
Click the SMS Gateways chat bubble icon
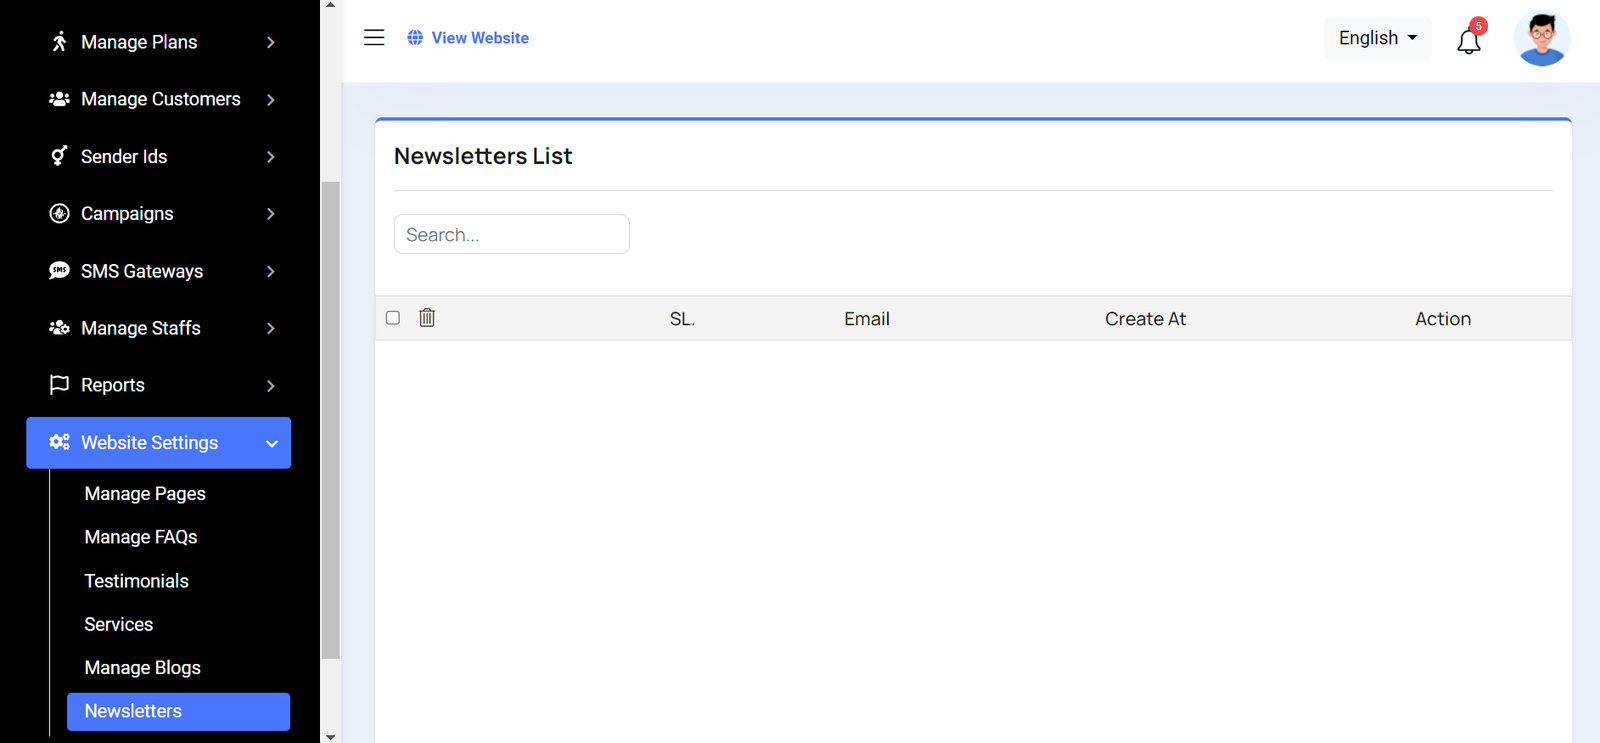(x=59, y=271)
